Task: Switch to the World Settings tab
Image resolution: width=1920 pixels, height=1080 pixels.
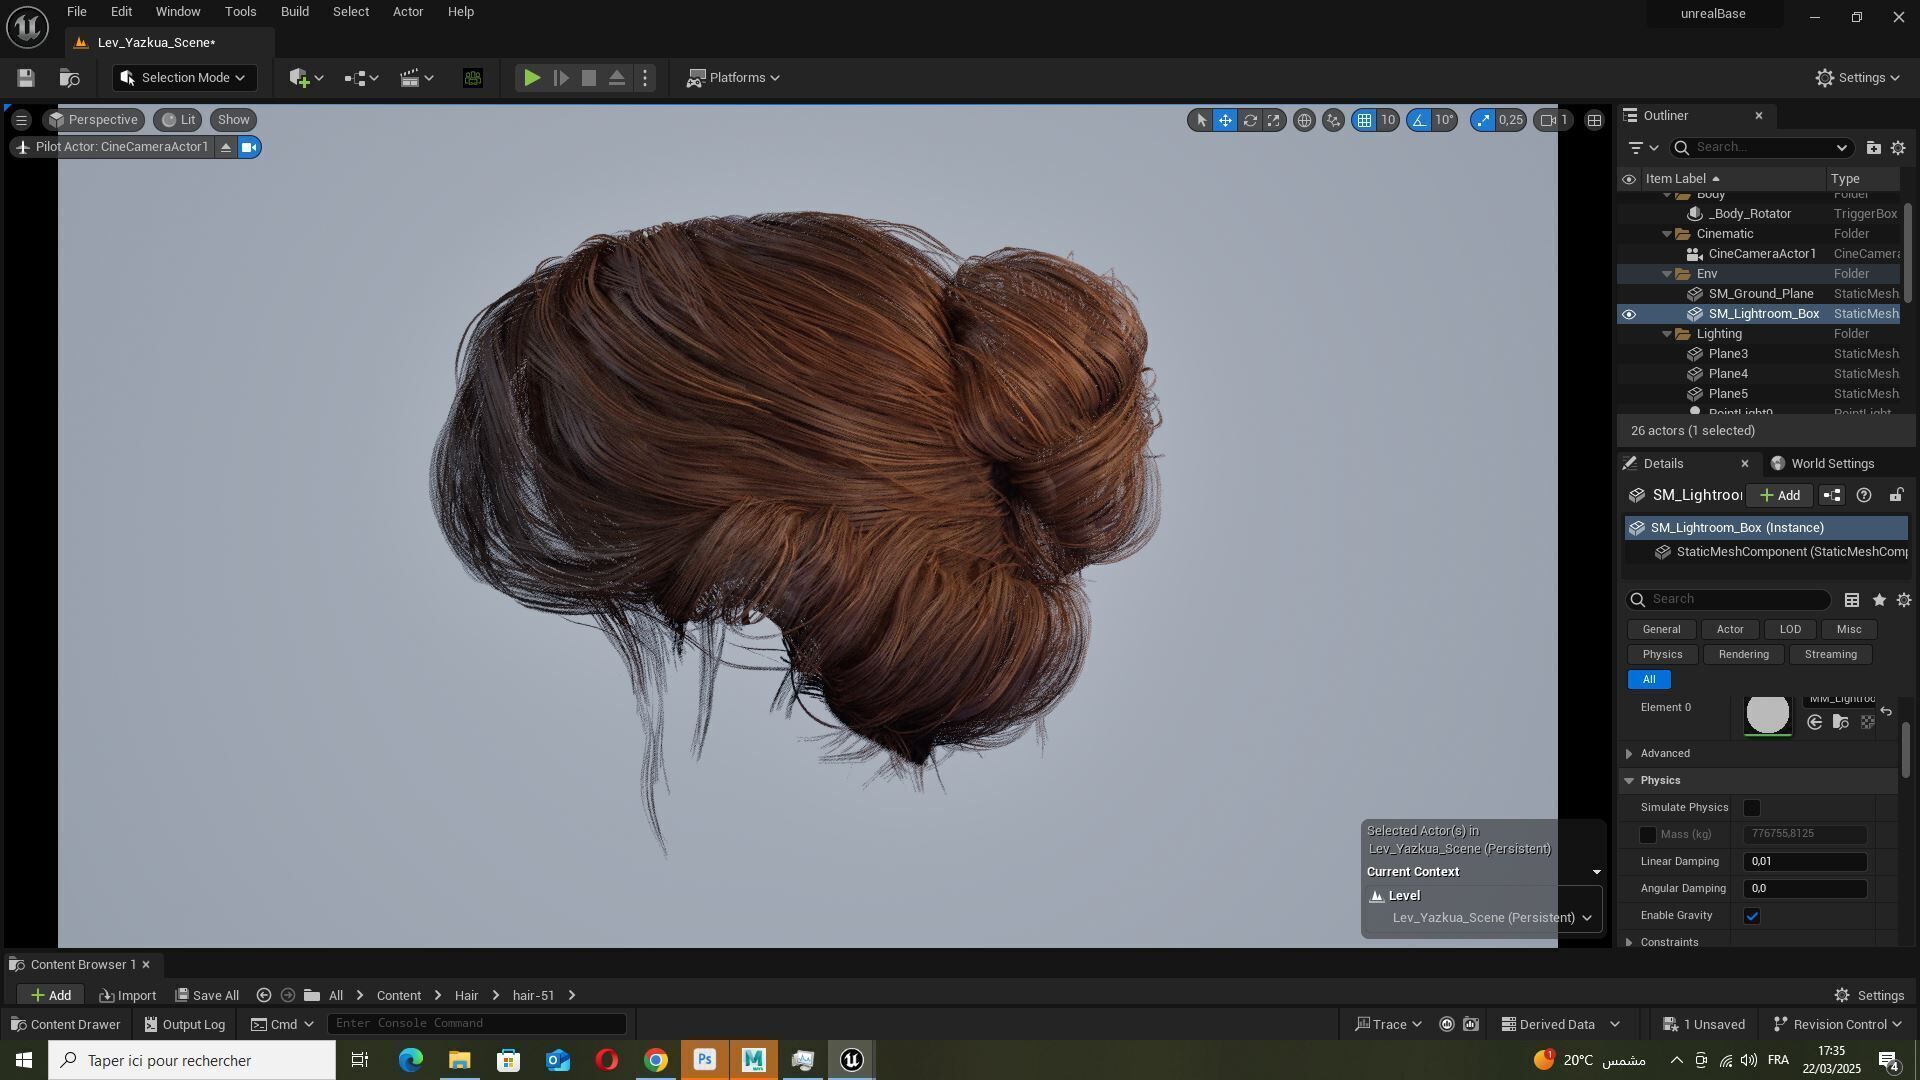Action: point(1822,464)
